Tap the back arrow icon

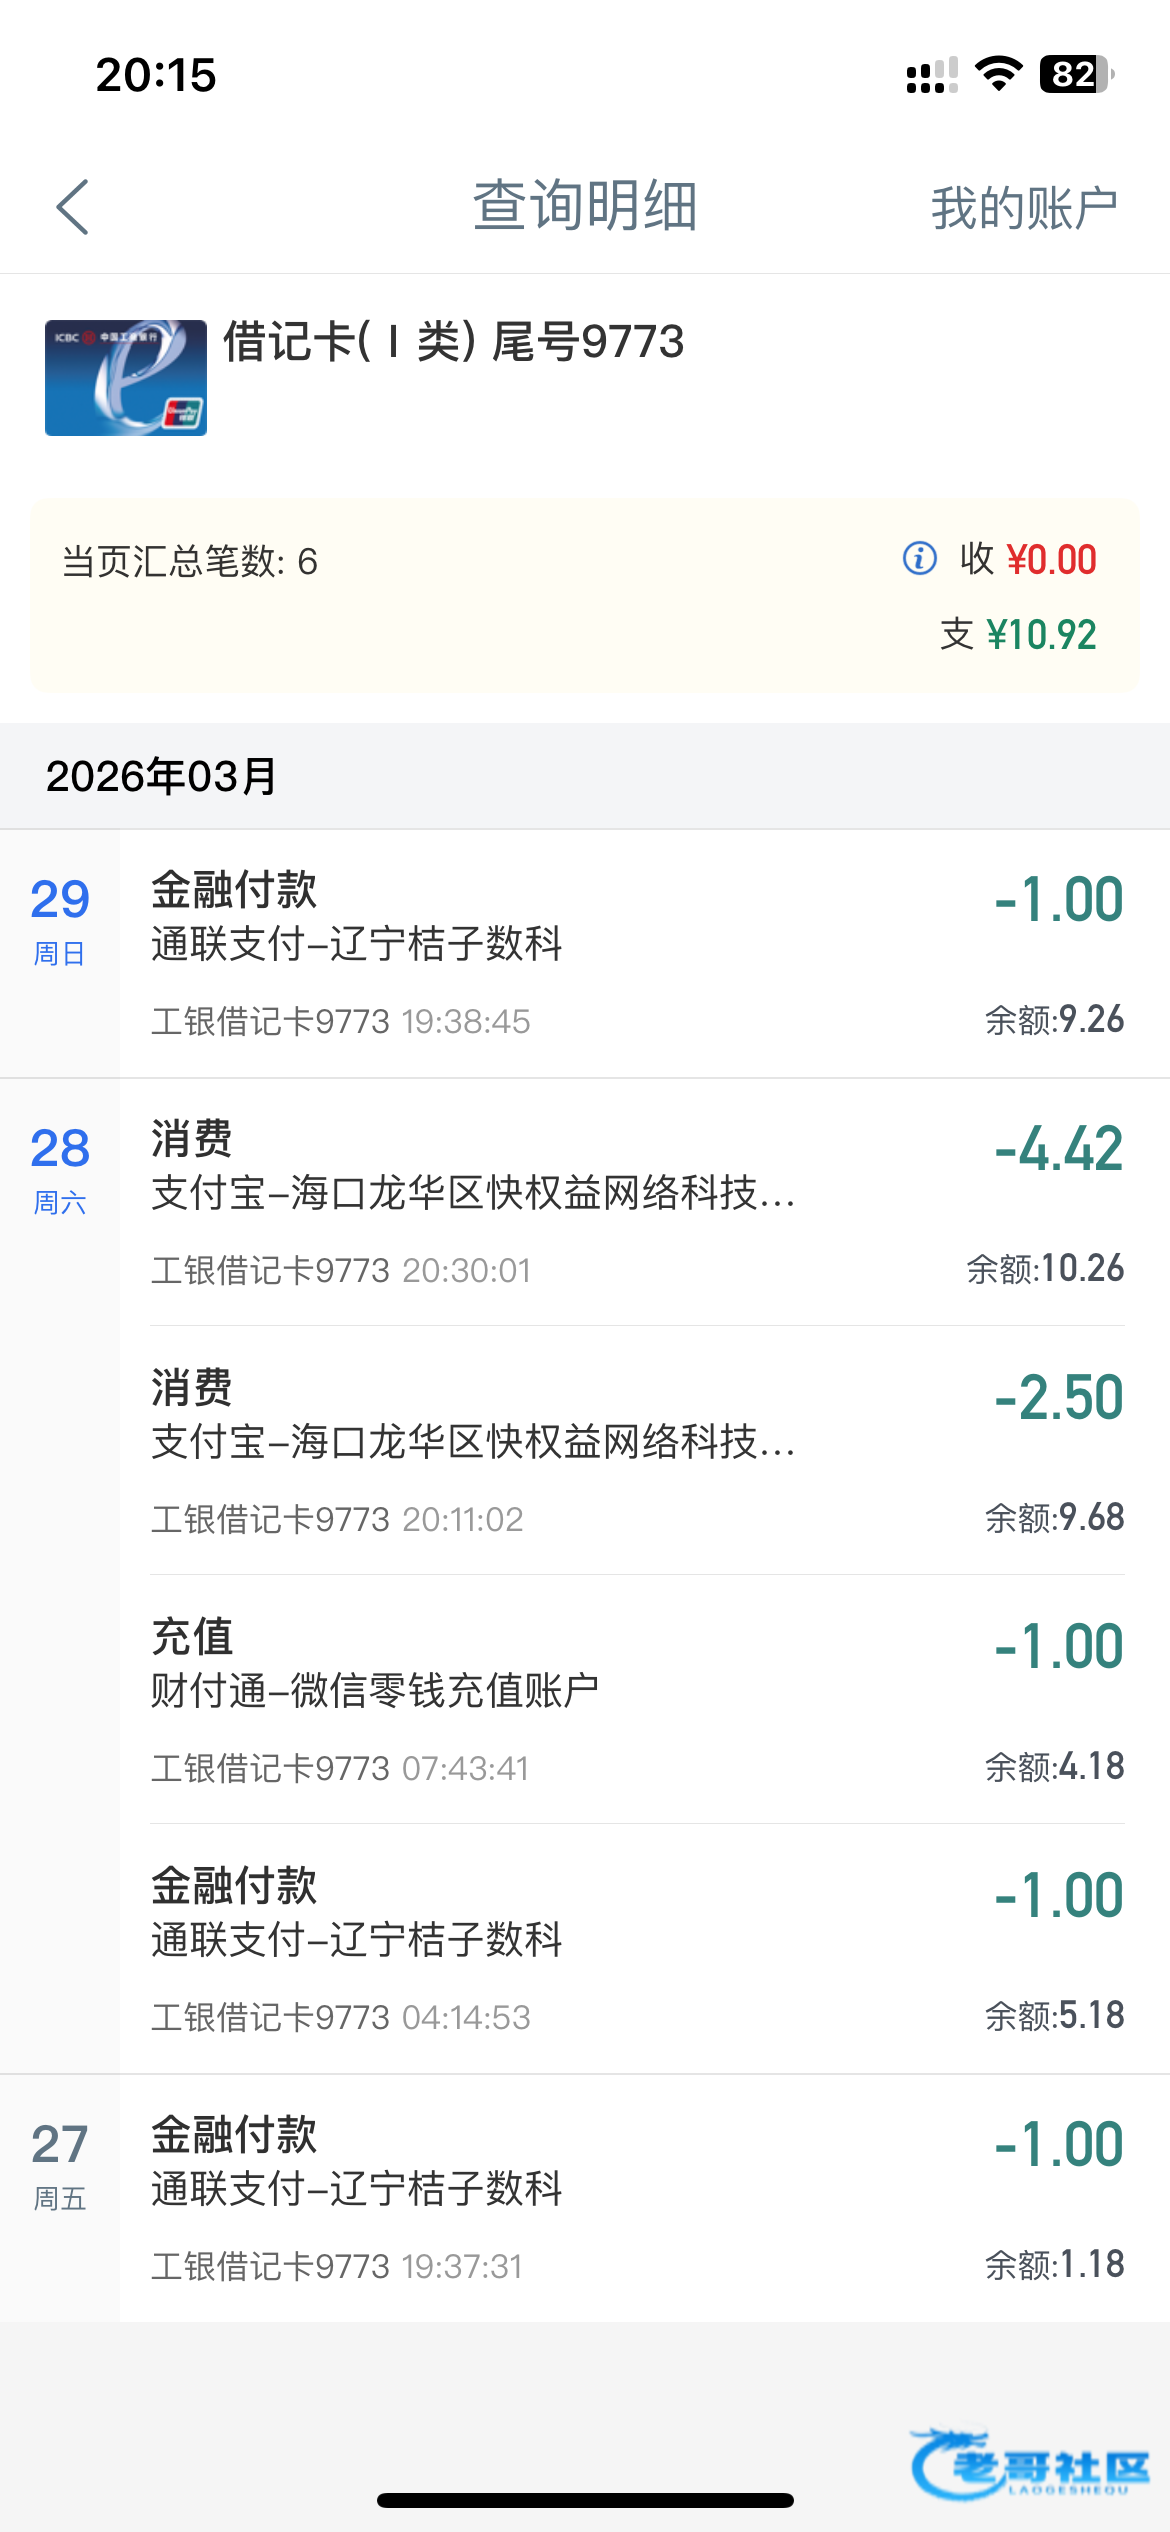[73, 207]
